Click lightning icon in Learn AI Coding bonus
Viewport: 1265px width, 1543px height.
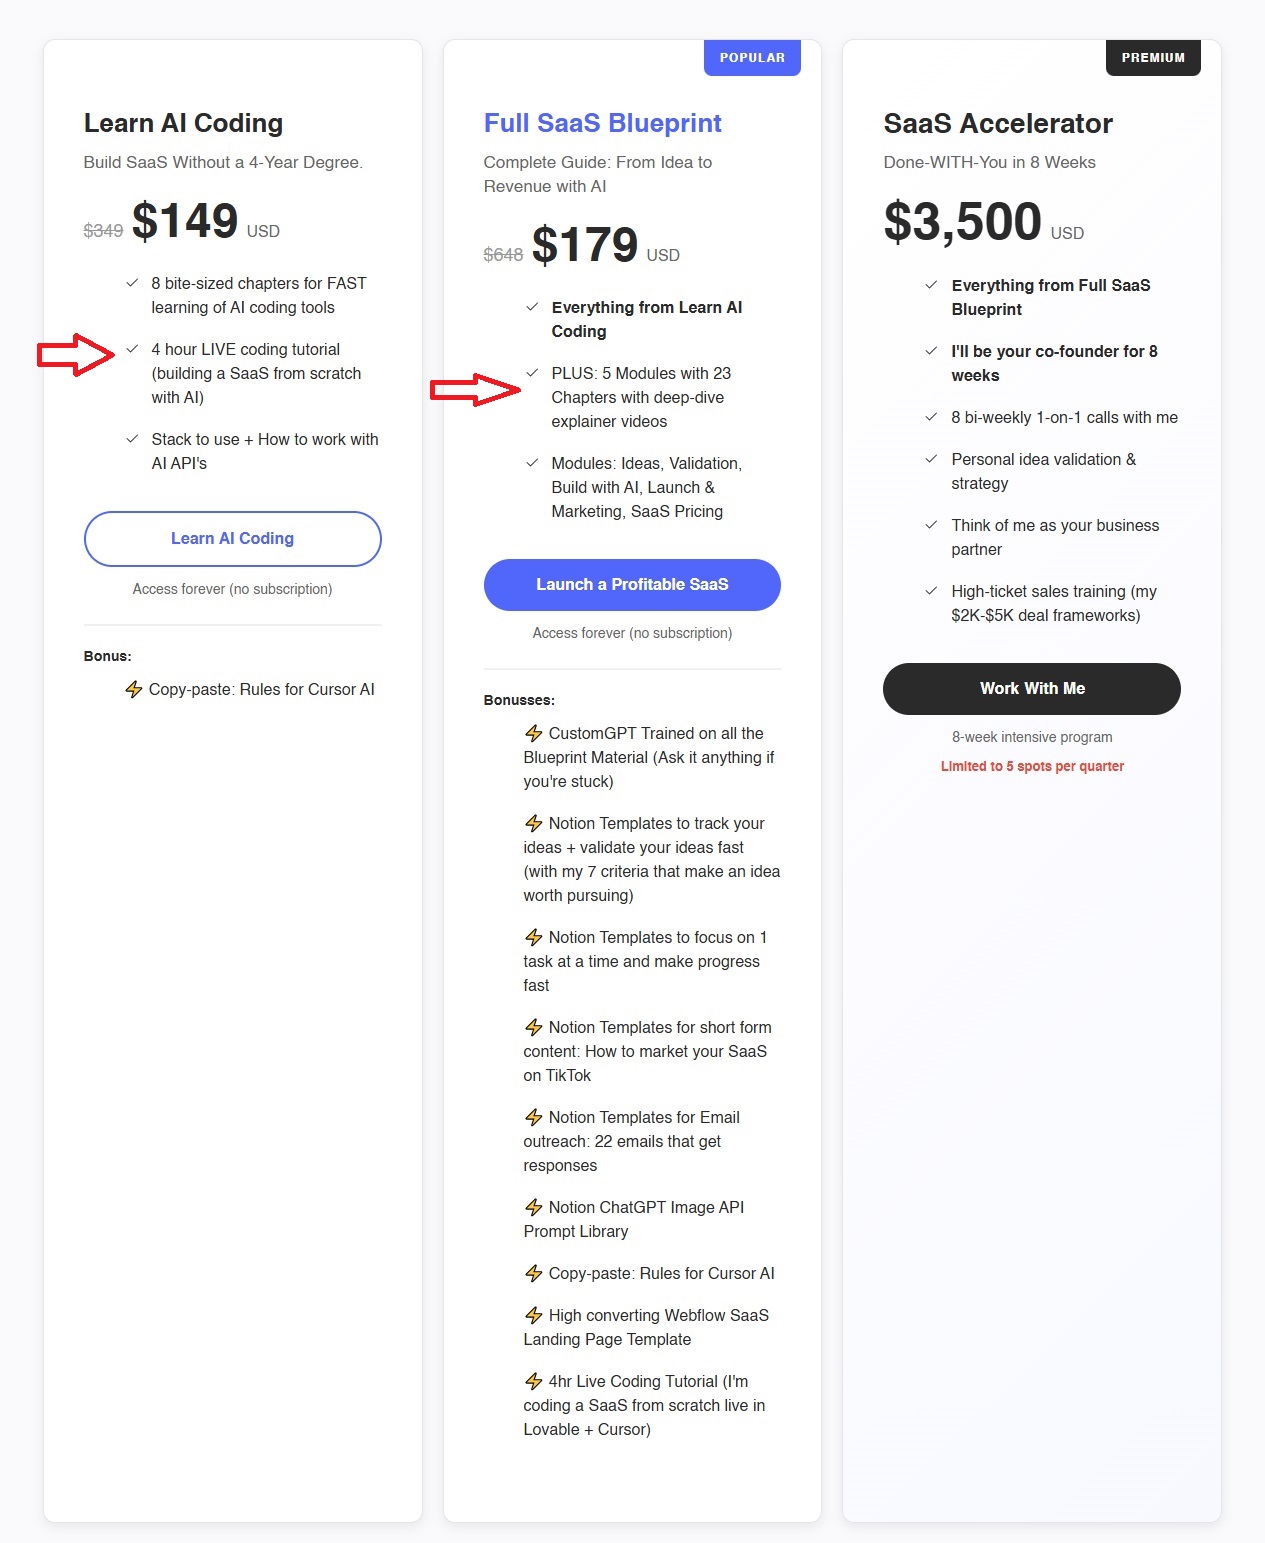[x=134, y=689]
